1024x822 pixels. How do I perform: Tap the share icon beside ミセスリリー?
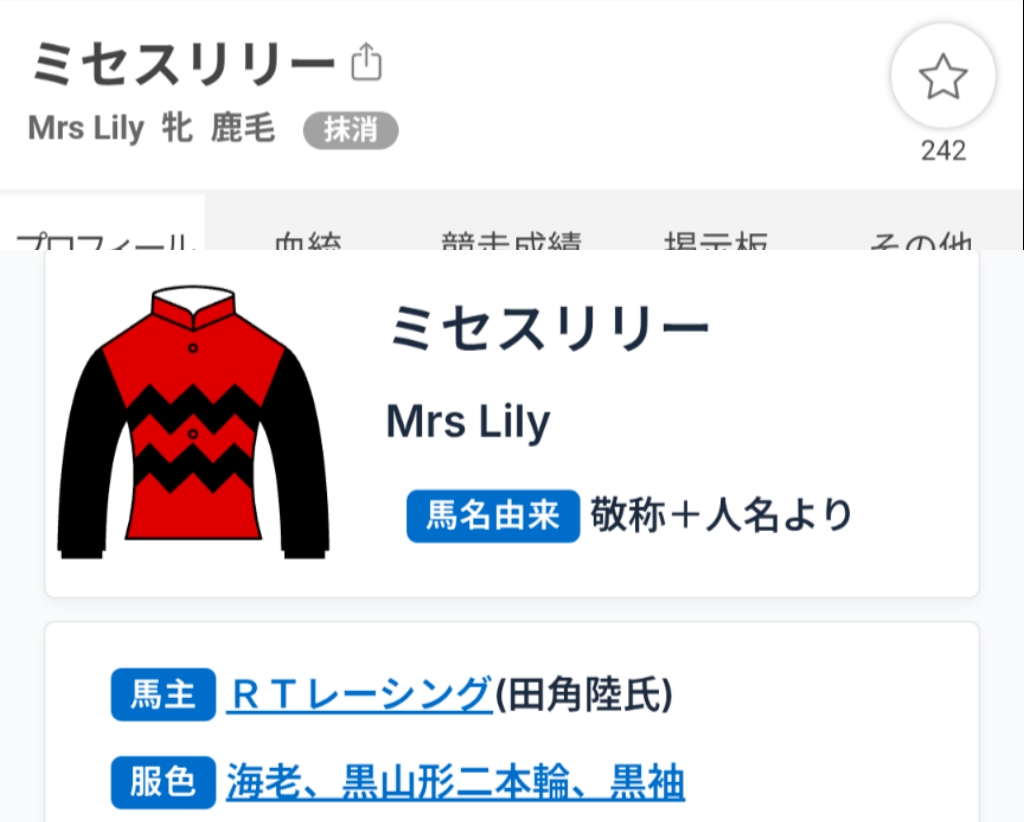click(x=366, y=62)
